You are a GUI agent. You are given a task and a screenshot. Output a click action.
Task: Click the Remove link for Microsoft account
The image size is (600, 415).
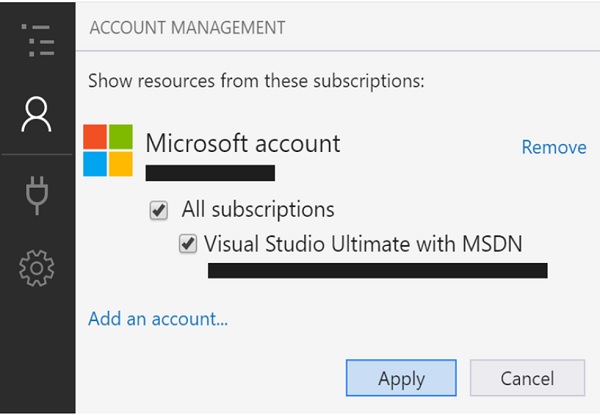[x=553, y=147]
